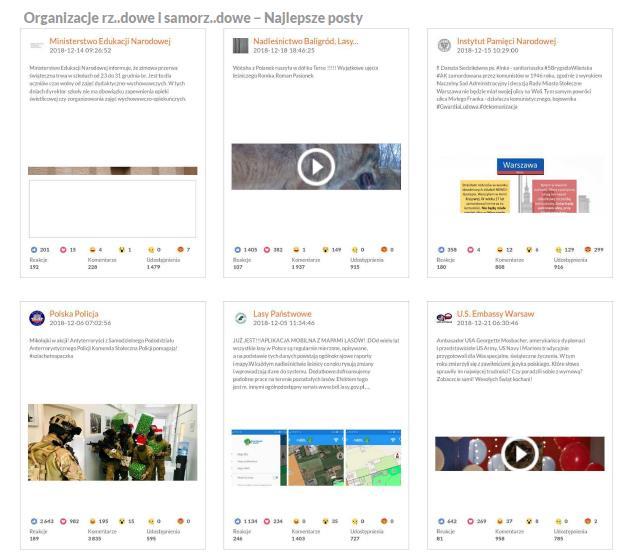Open Lasy Państwowe mobile app screenshots image
This screenshot has width=629, height=559.
316,458
